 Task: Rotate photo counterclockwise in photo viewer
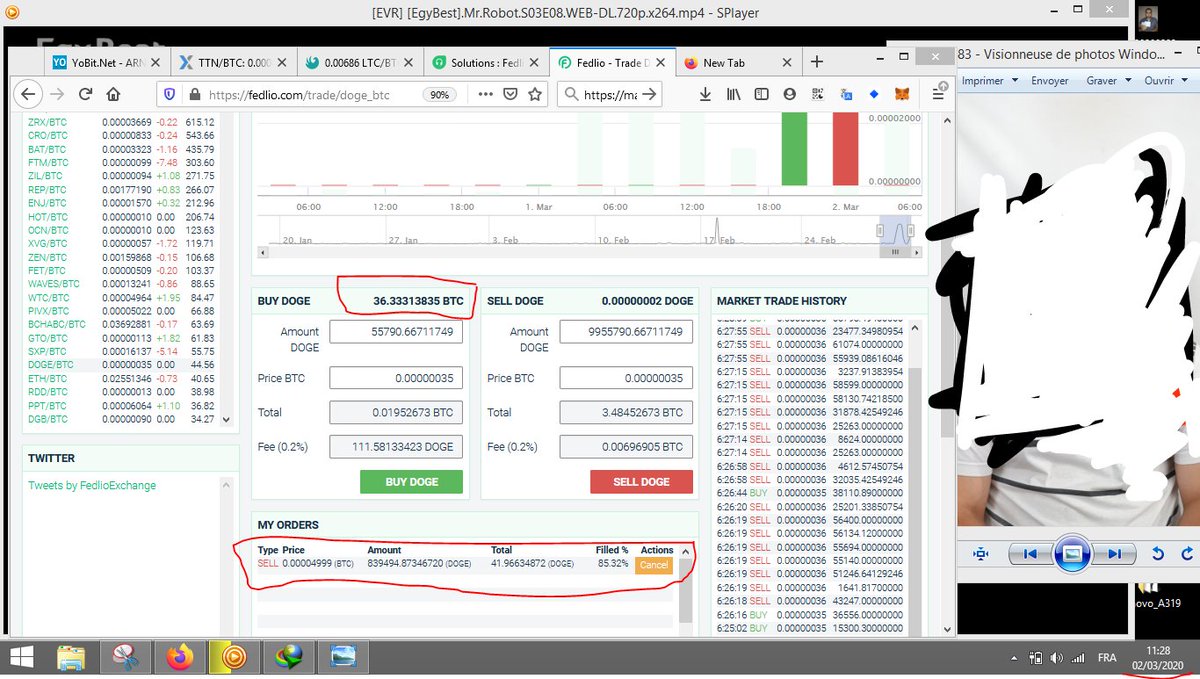1159,553
